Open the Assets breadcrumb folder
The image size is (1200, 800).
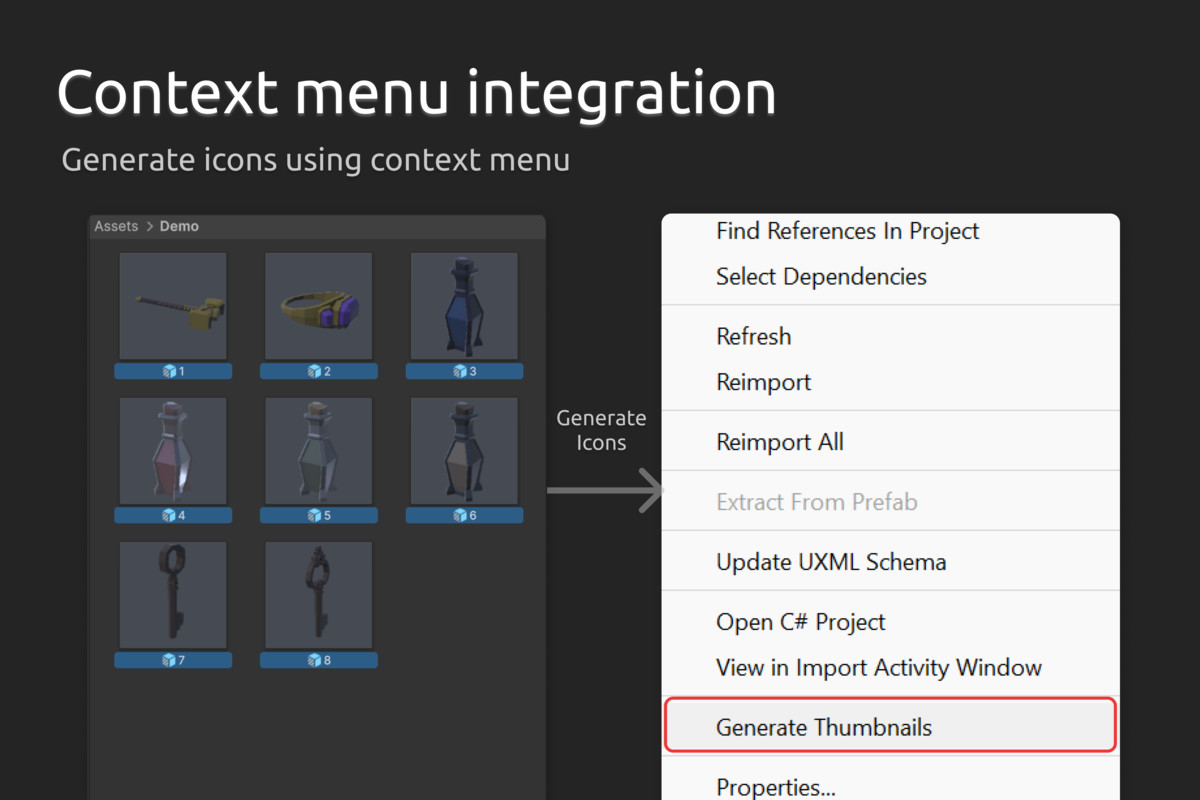pos(115,226)
